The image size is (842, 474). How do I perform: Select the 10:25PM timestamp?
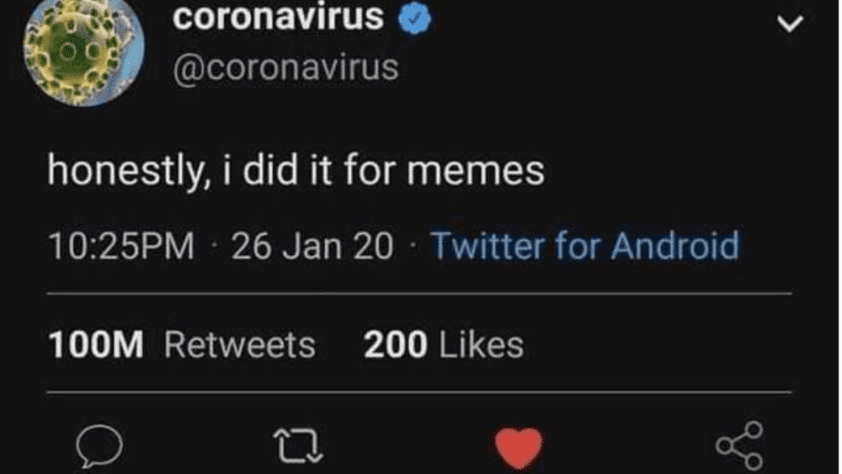[x=121, y=246]
